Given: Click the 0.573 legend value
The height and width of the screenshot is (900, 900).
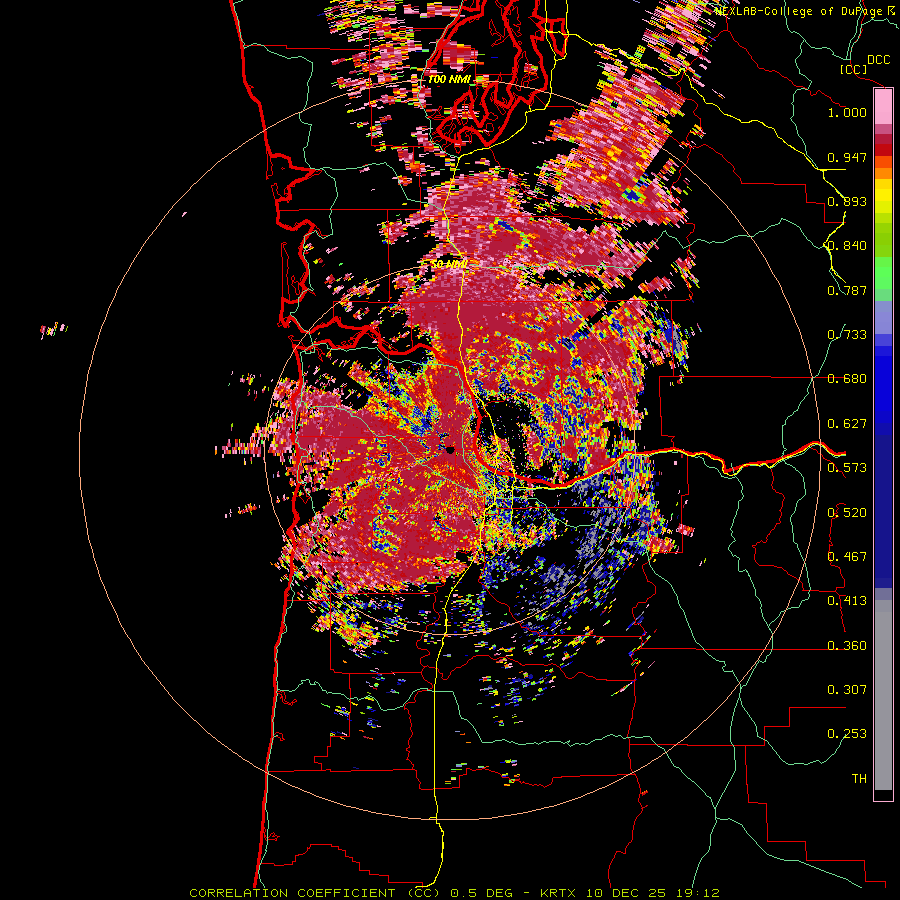Looking at the screenshot, I should tap(847, 468).
